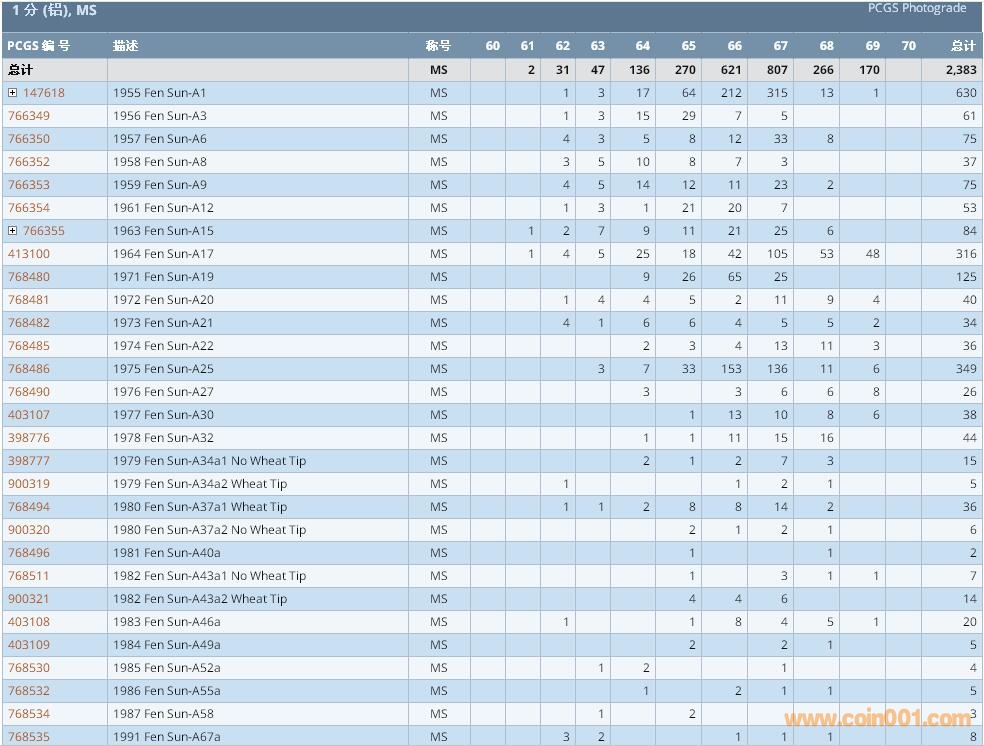Open PCGS number 766349 link
This screenshot has height=746, width=984.
(x=29, y=116)
